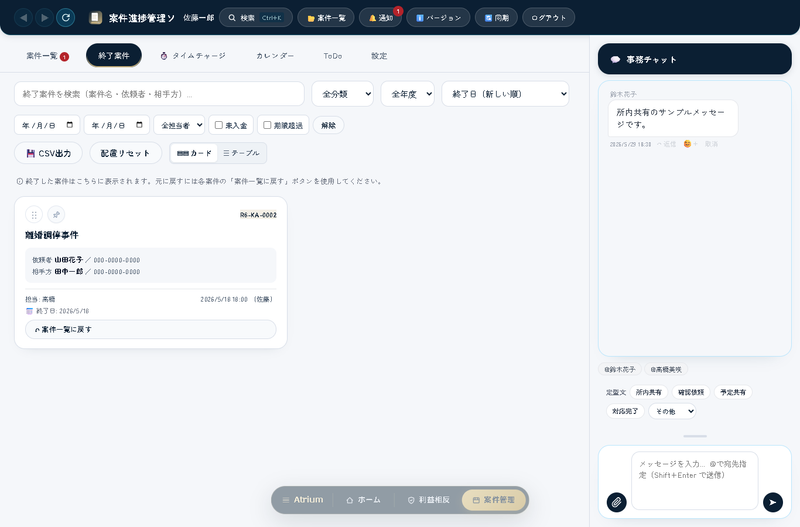Insert the 対応完了 template
This screenshot has height=527, width=800.
point(626,411)
